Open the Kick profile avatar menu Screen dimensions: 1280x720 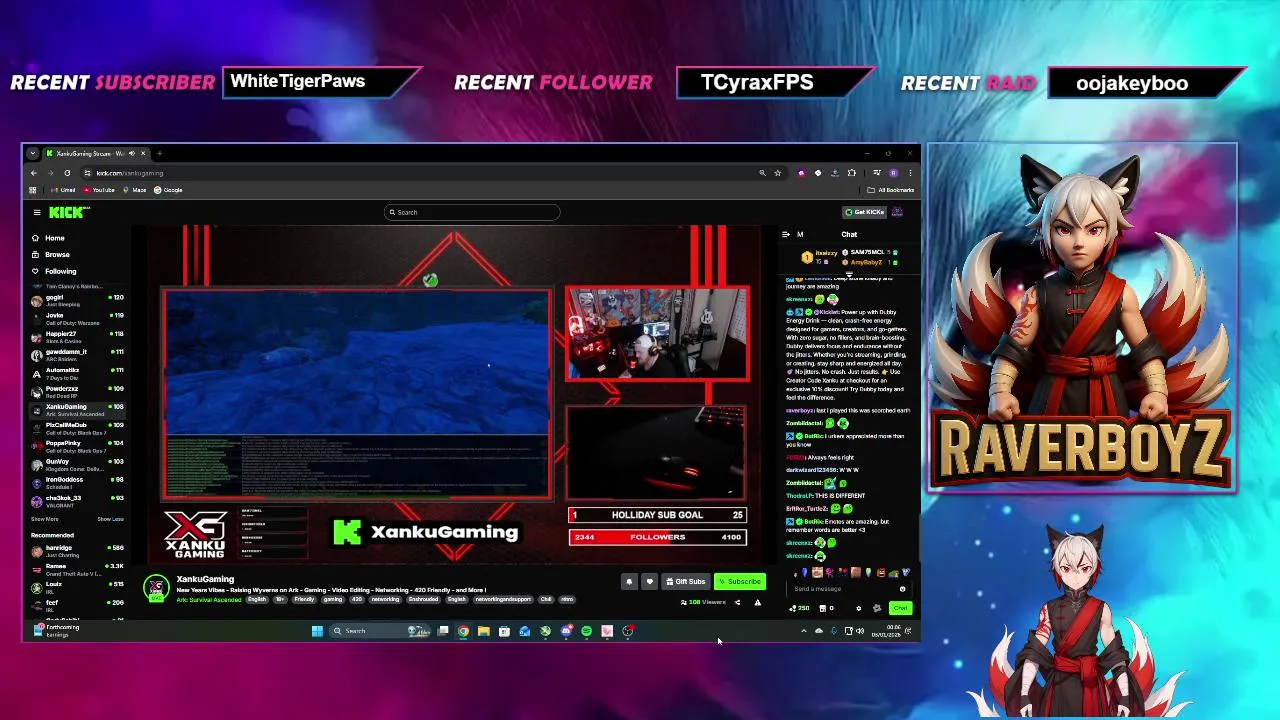(x=897, y=212)
